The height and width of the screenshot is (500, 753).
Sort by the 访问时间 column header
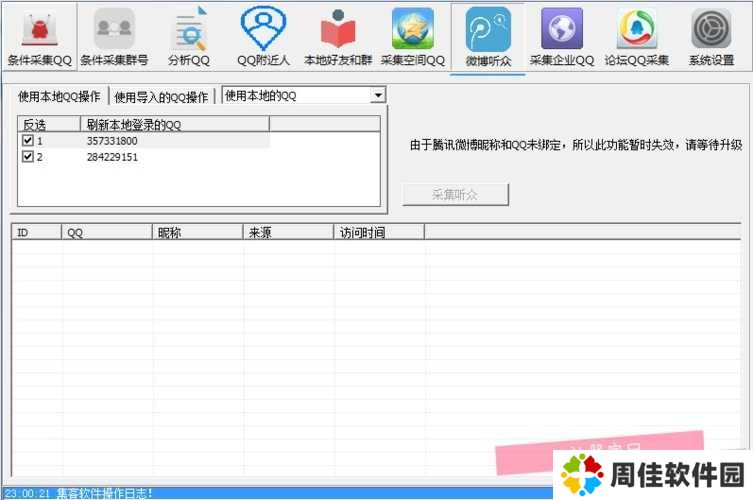(x=379, y=232)
